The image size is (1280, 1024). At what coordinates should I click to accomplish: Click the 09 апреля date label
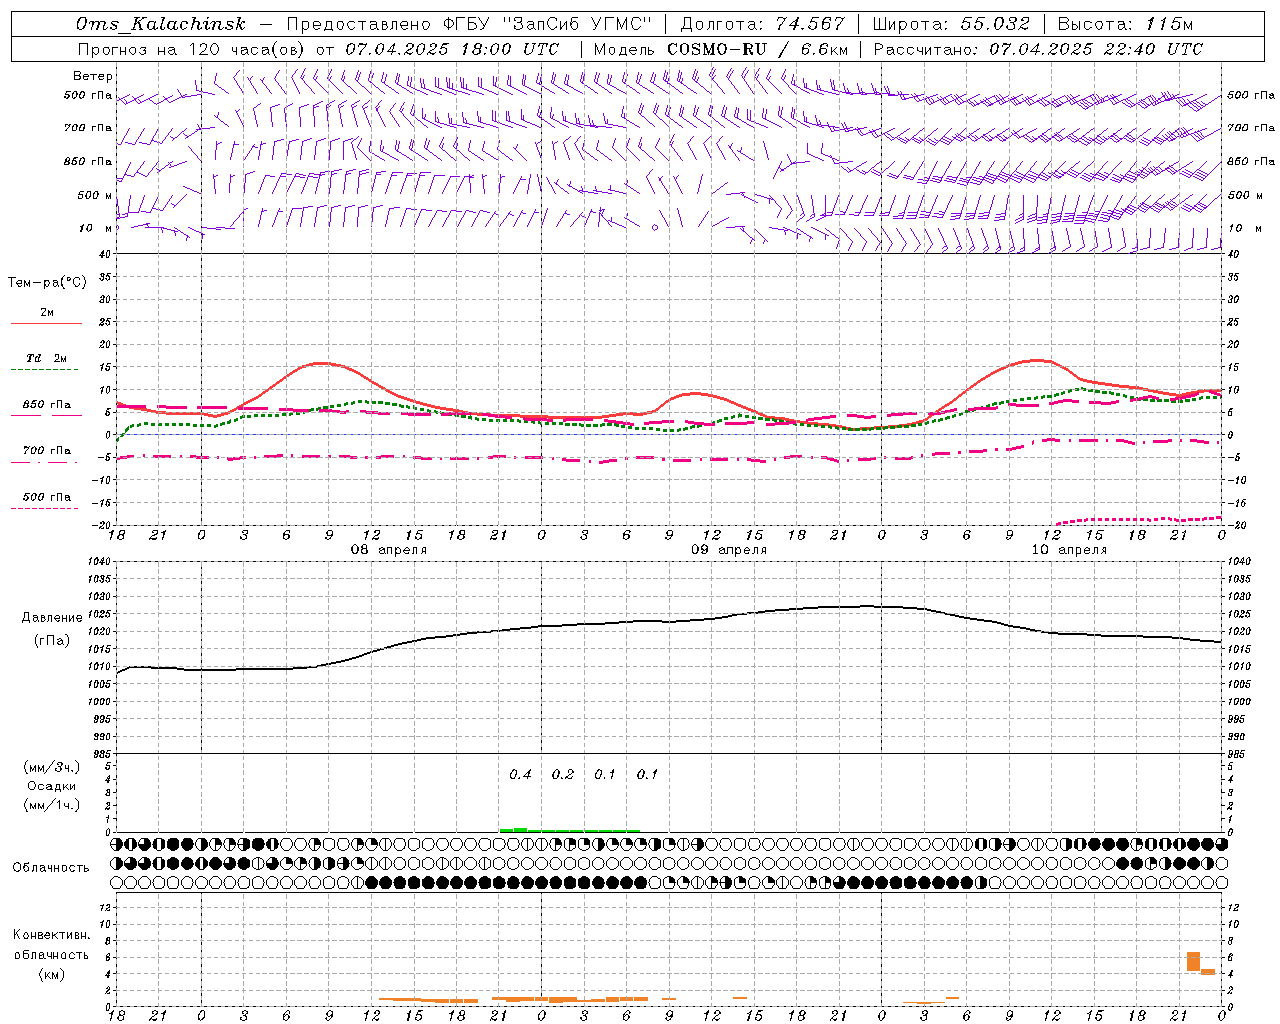(x=729, y=550)
